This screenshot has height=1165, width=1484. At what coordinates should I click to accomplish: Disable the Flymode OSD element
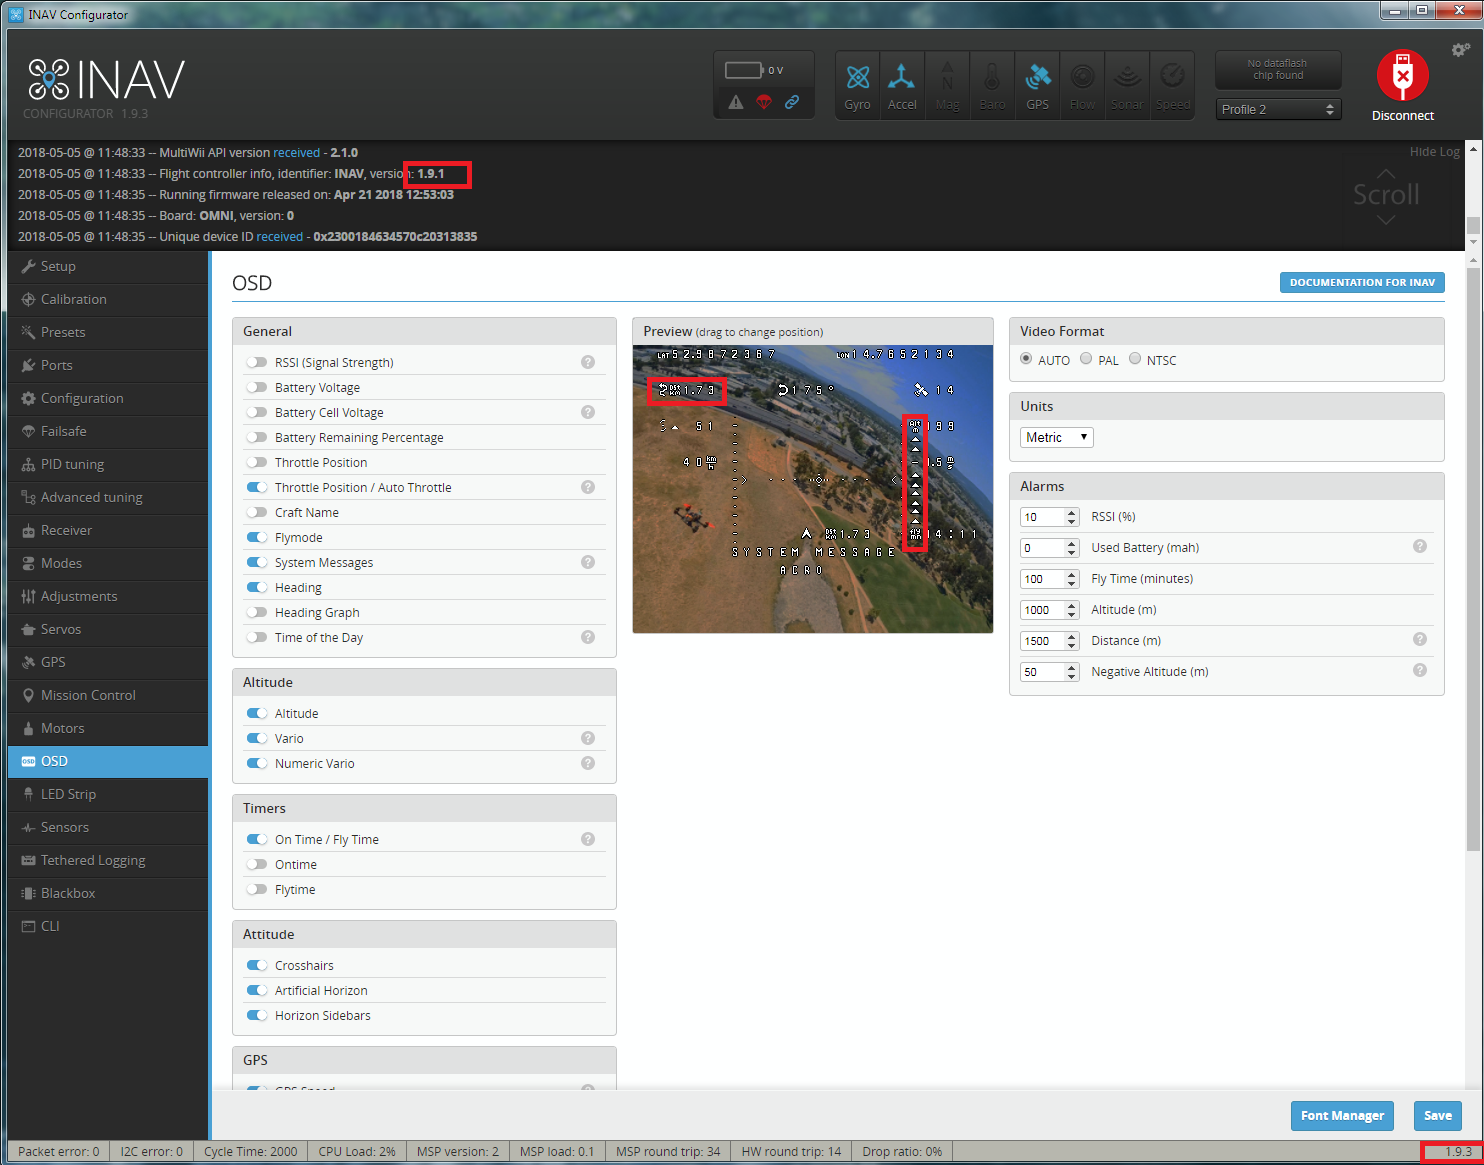click(x=257, y=537)
